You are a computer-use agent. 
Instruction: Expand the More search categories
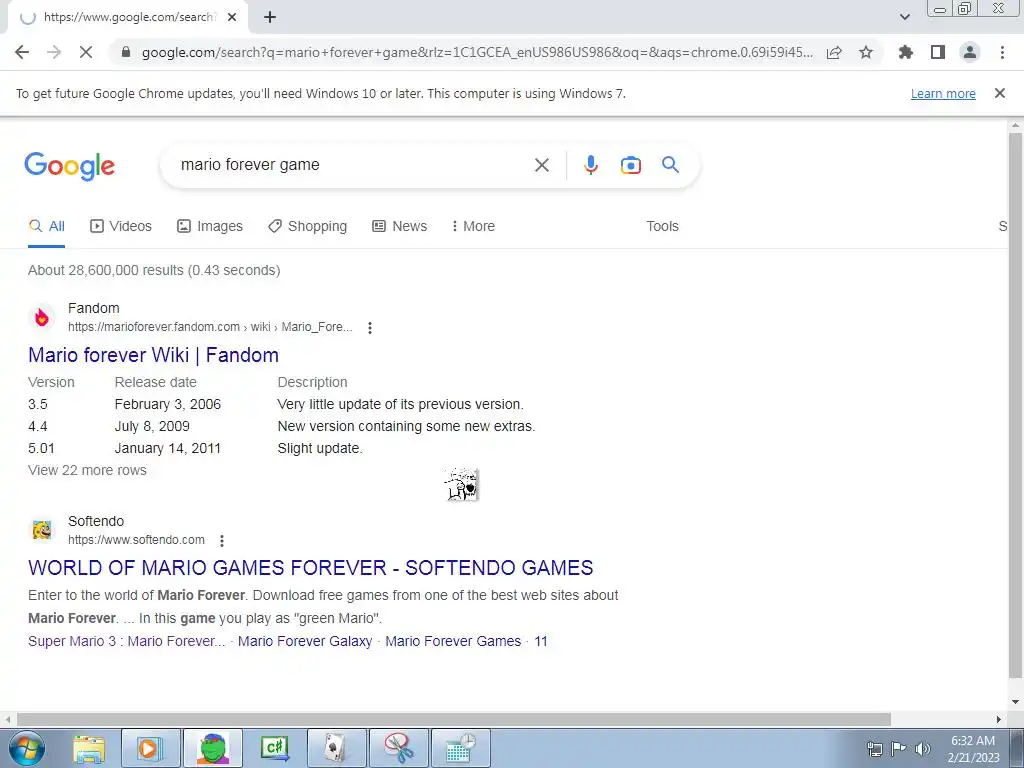[473, 227]
